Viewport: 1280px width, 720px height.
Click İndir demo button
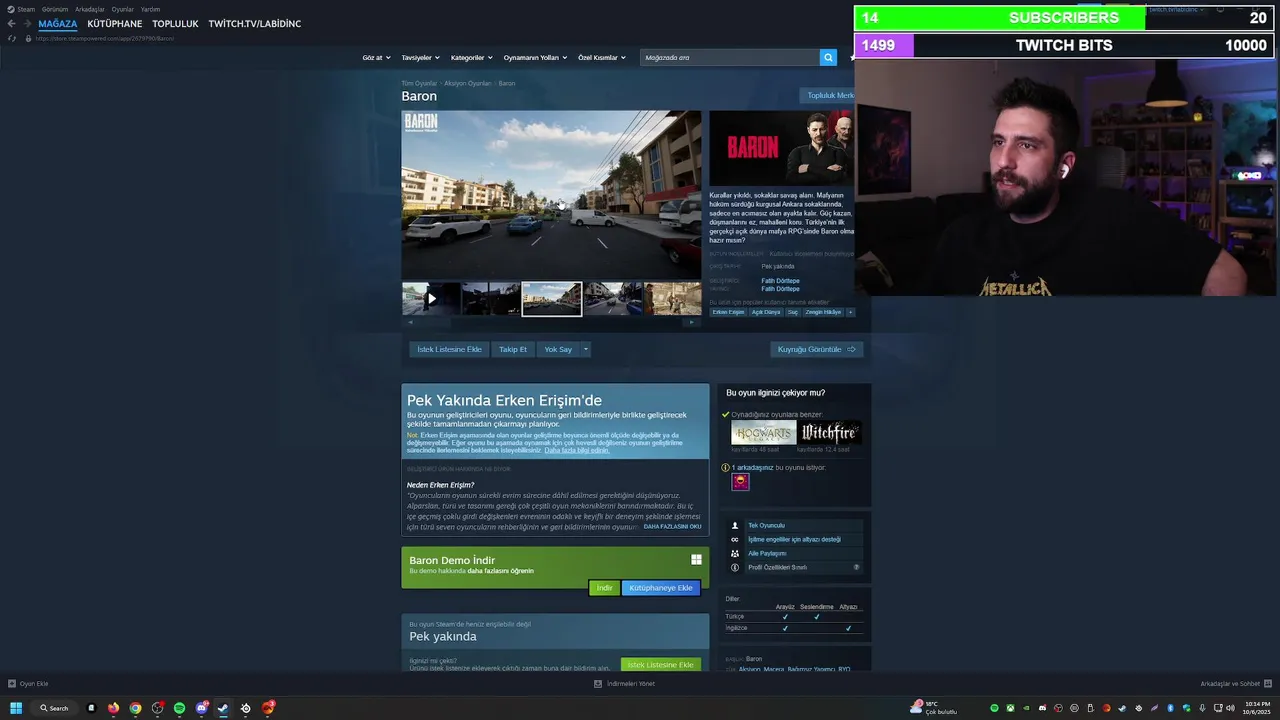point(604,588)
